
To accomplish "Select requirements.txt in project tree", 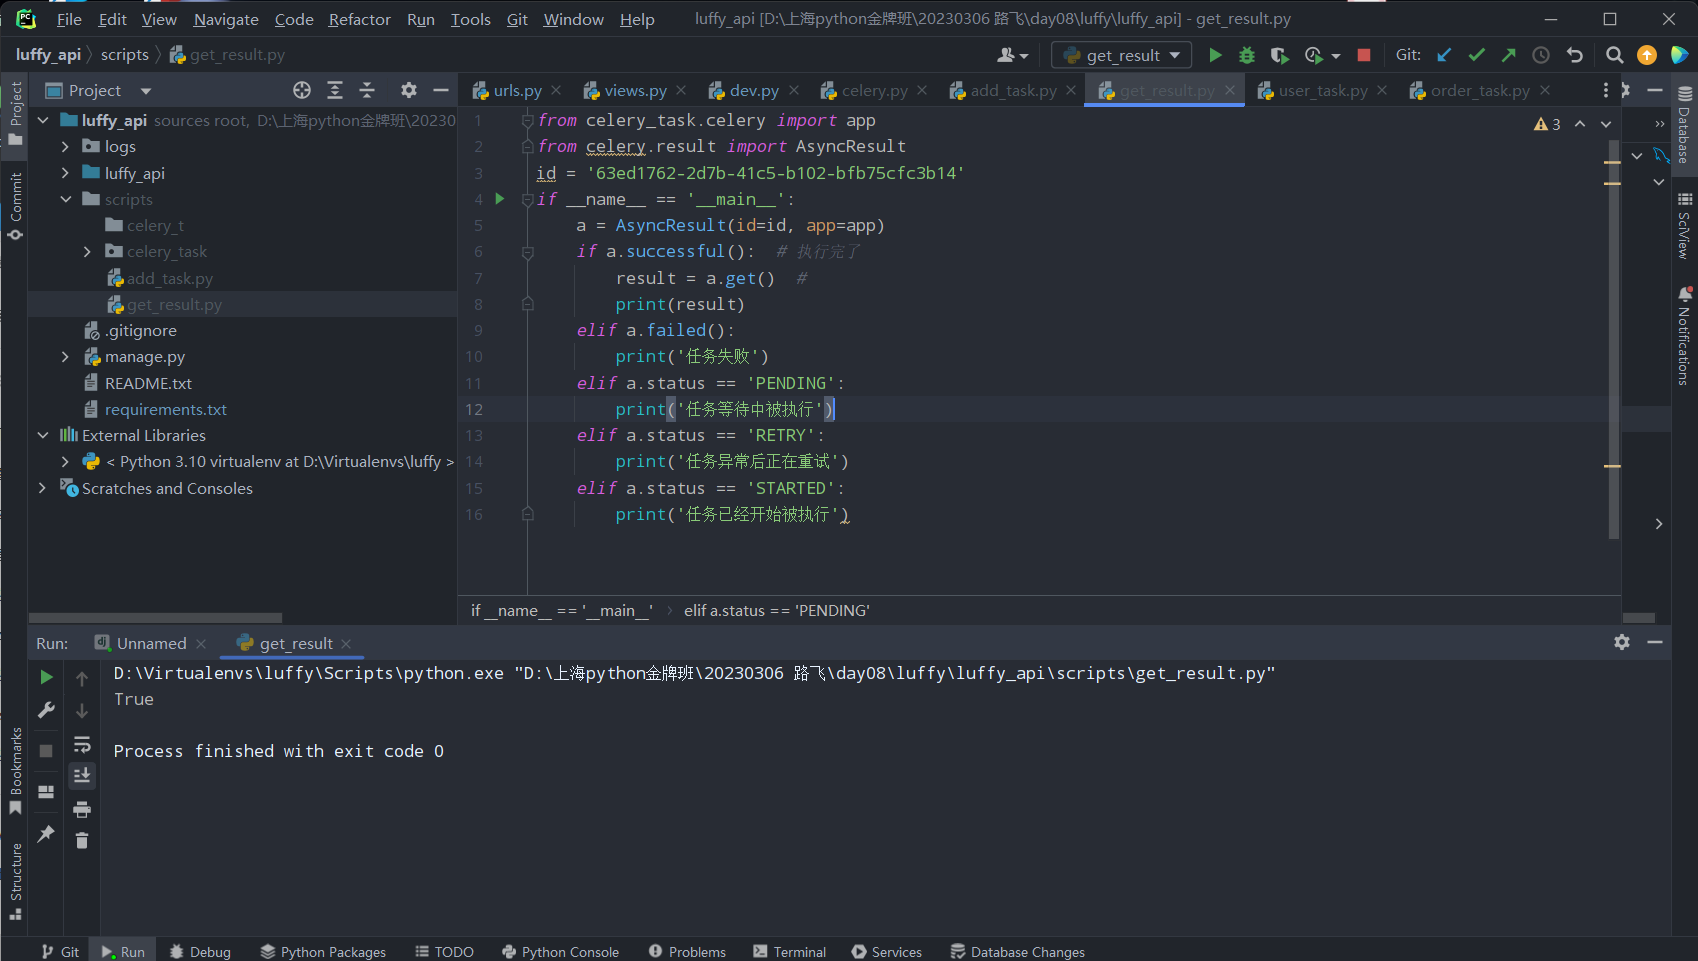I will (165, 409).
